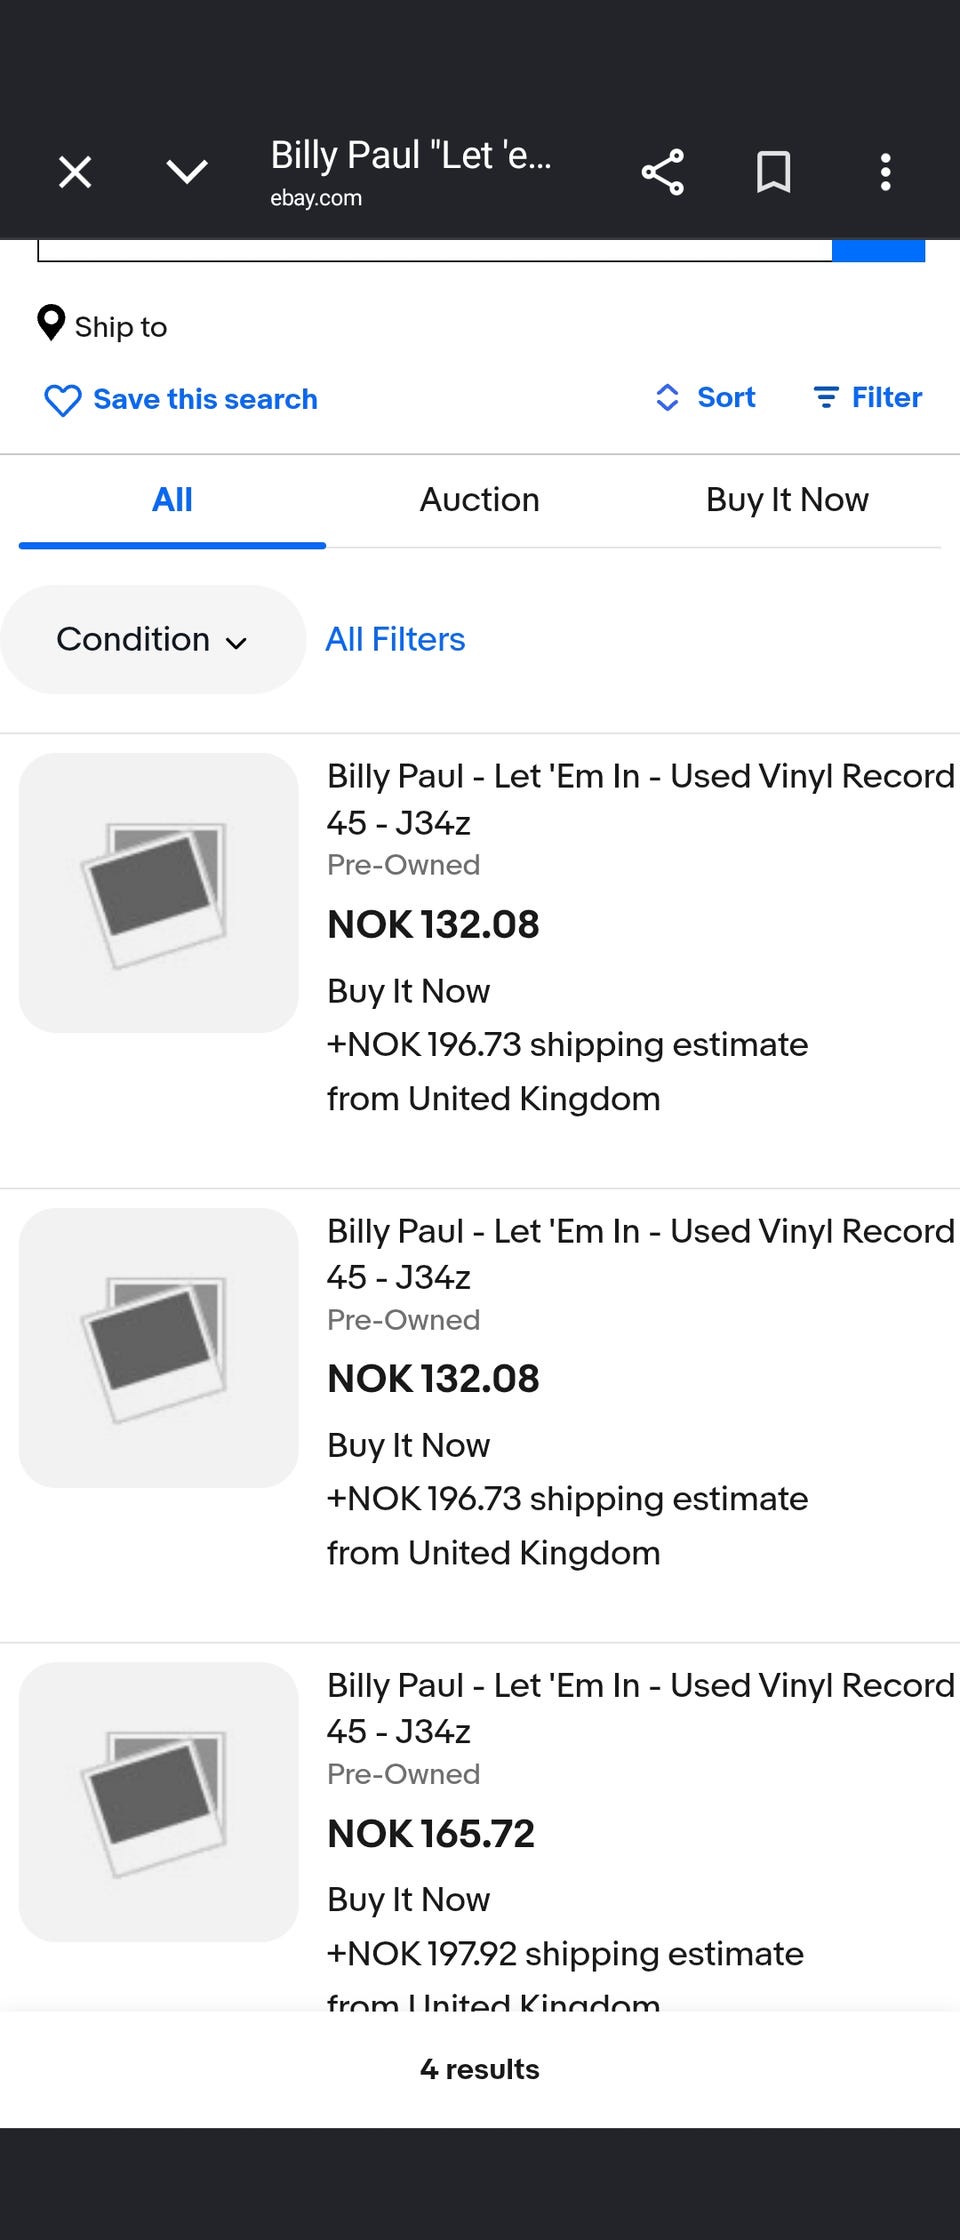
Task: Tap the search input field
Action: tap(435, 250)
